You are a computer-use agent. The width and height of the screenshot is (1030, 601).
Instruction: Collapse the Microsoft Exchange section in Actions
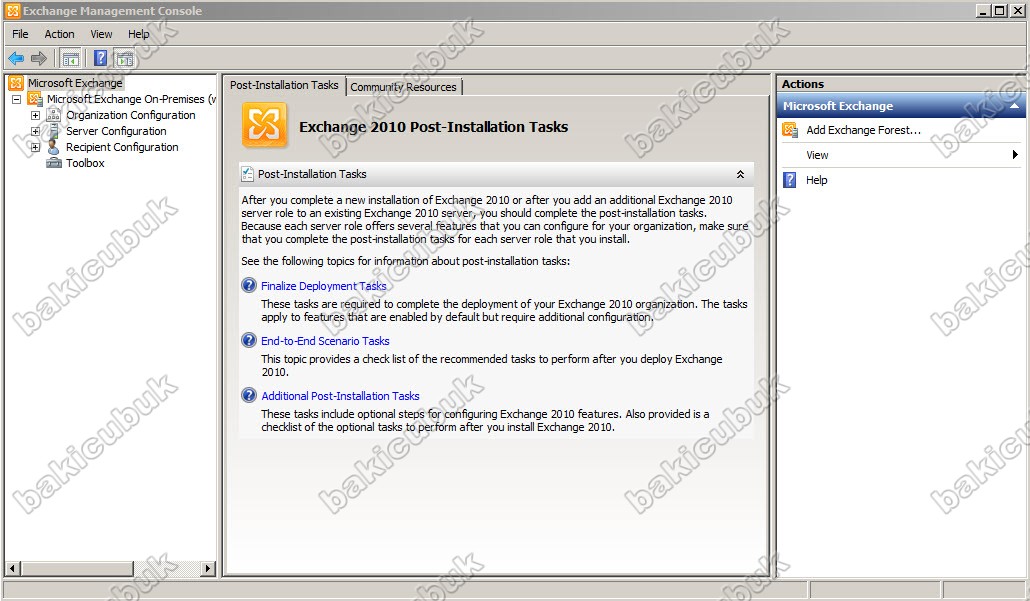point(1014,106)
